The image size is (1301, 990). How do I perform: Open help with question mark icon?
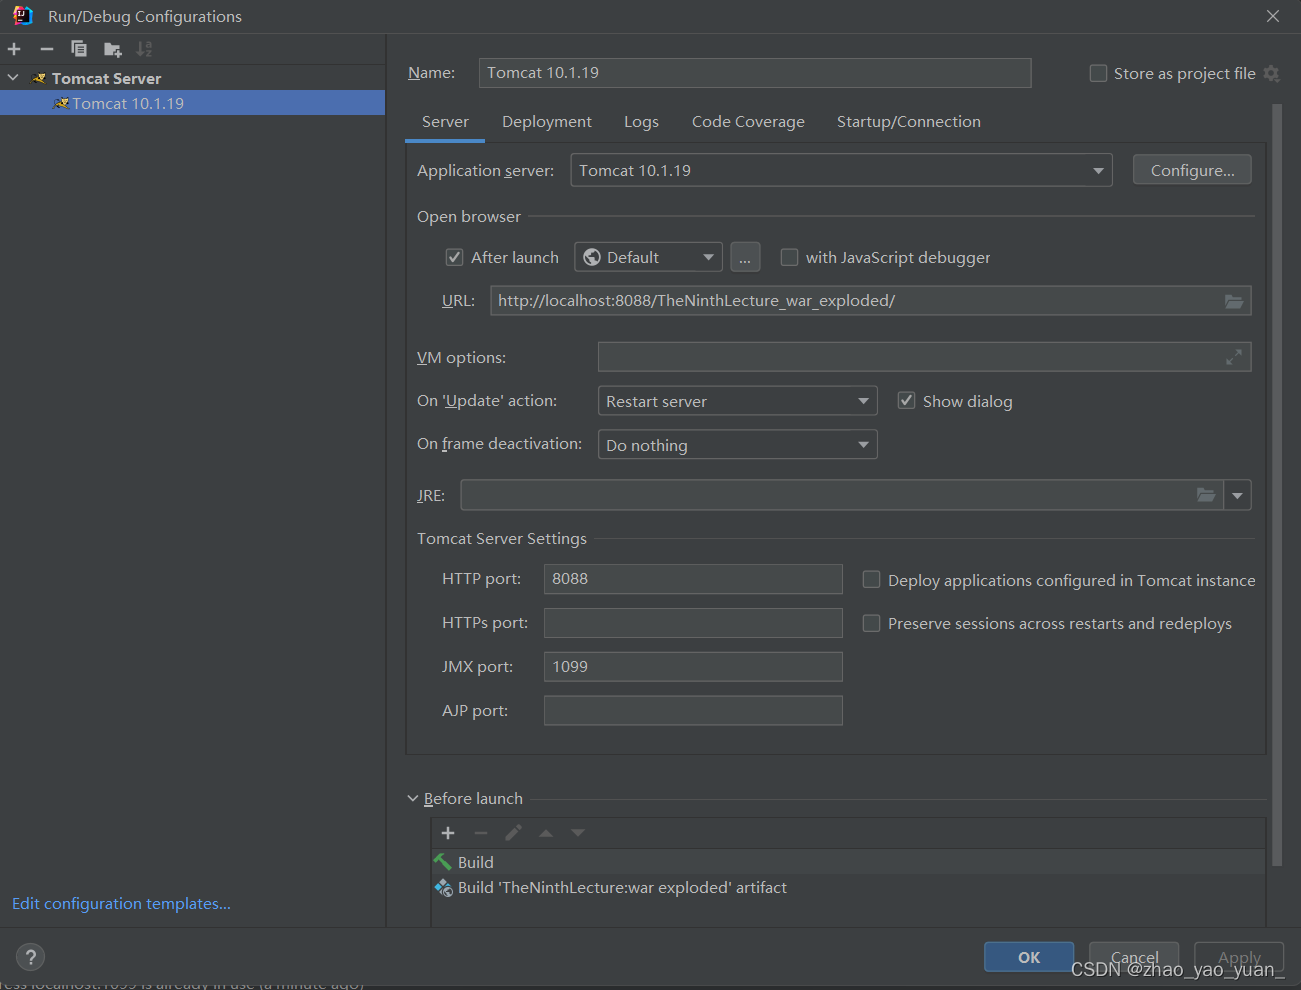click(x=31, y=957)
